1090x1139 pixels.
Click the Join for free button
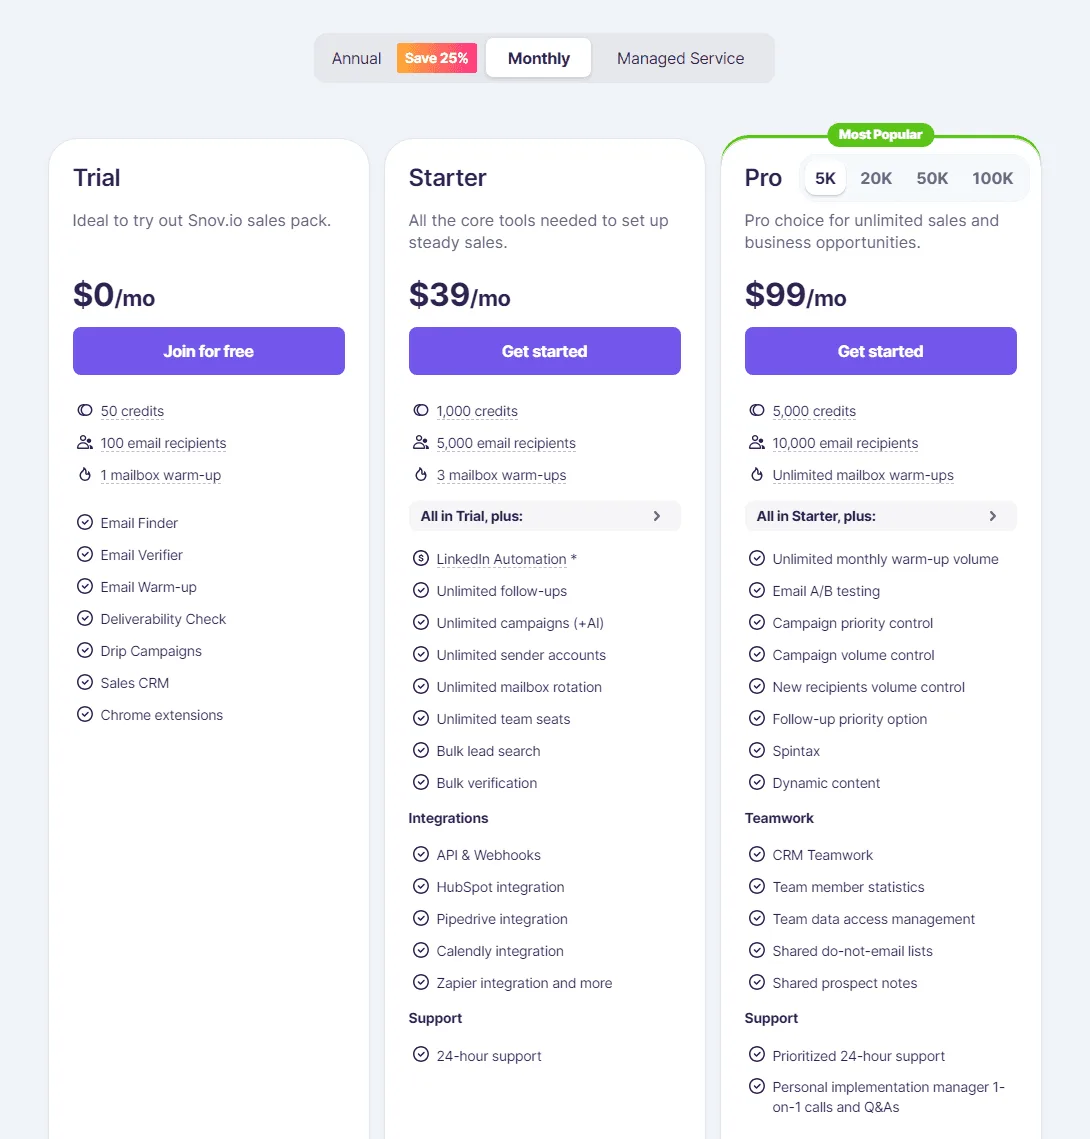point(208,351)
